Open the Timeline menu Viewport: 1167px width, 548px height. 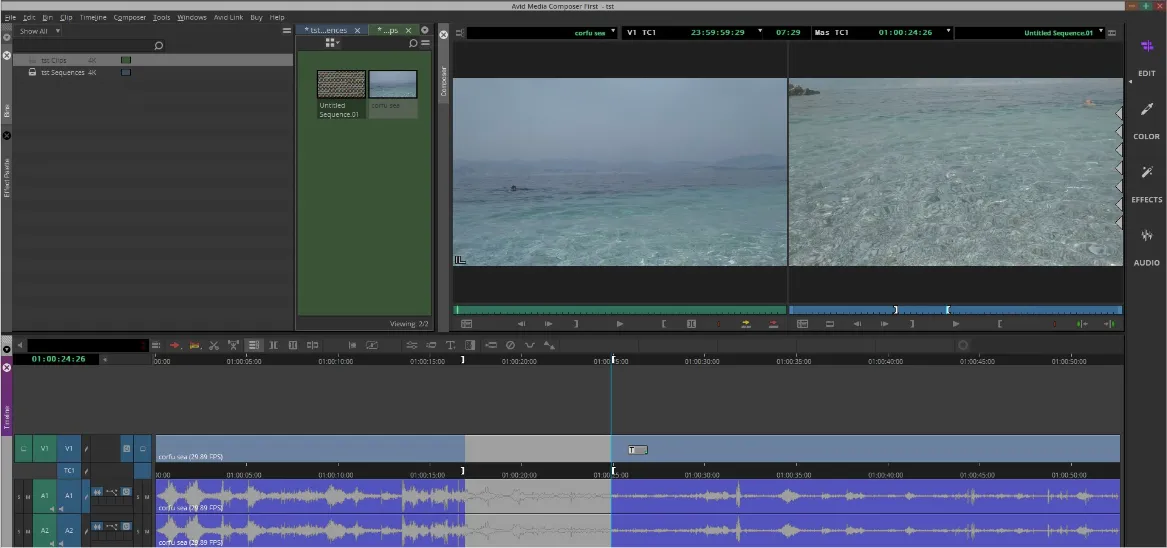click(93, 17)
